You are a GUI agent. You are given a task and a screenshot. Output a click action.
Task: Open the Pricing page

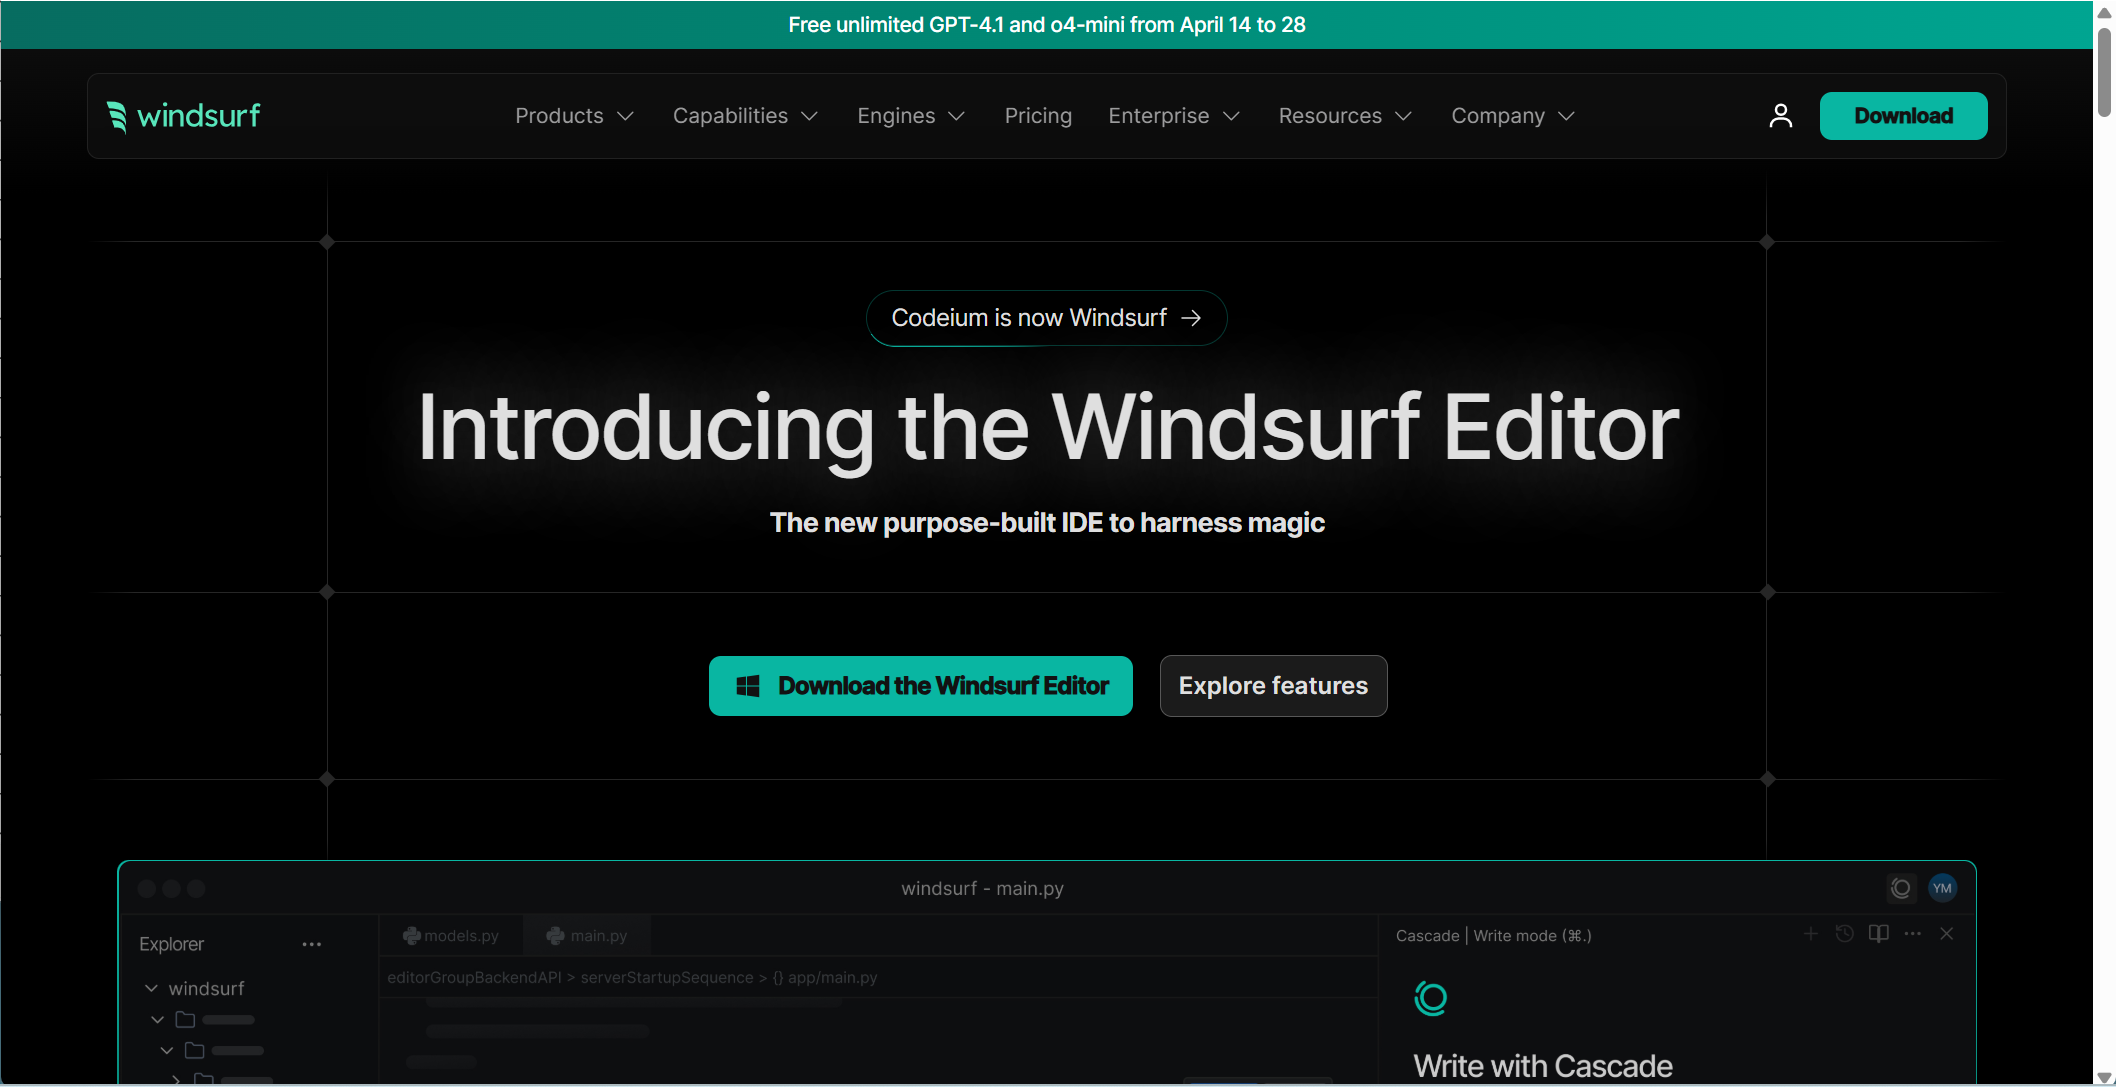pos(1038,116)
